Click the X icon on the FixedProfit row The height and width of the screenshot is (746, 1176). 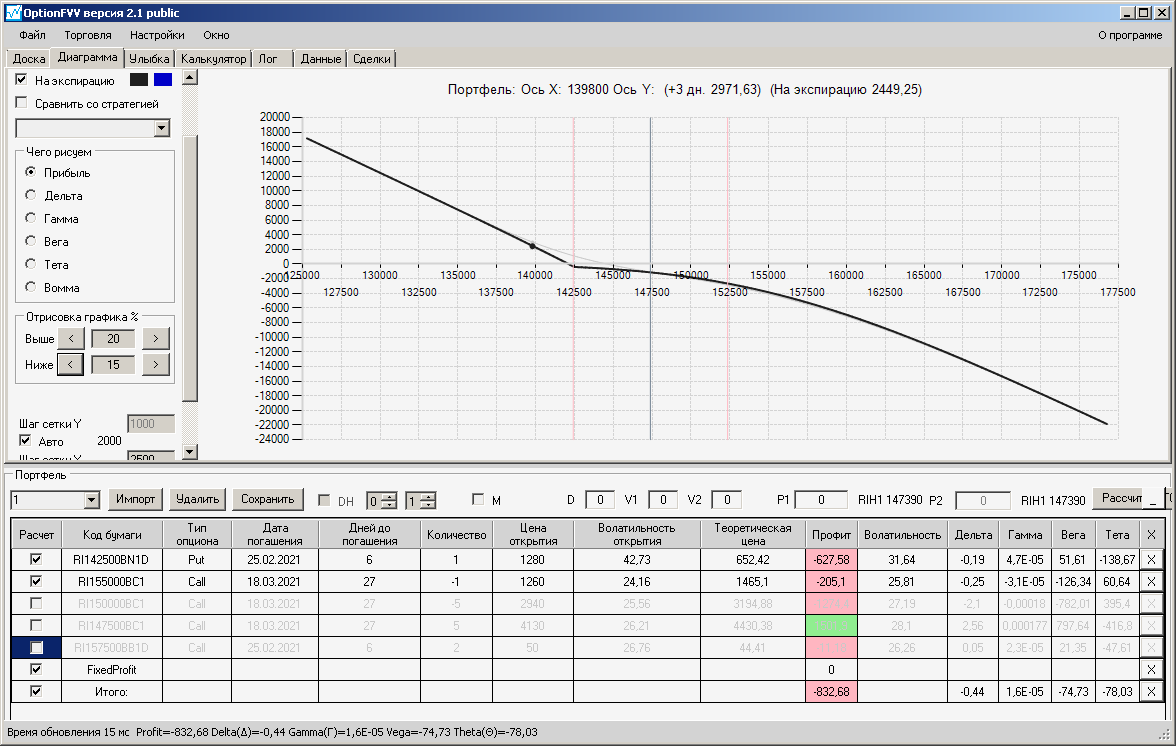[1151, 670]
